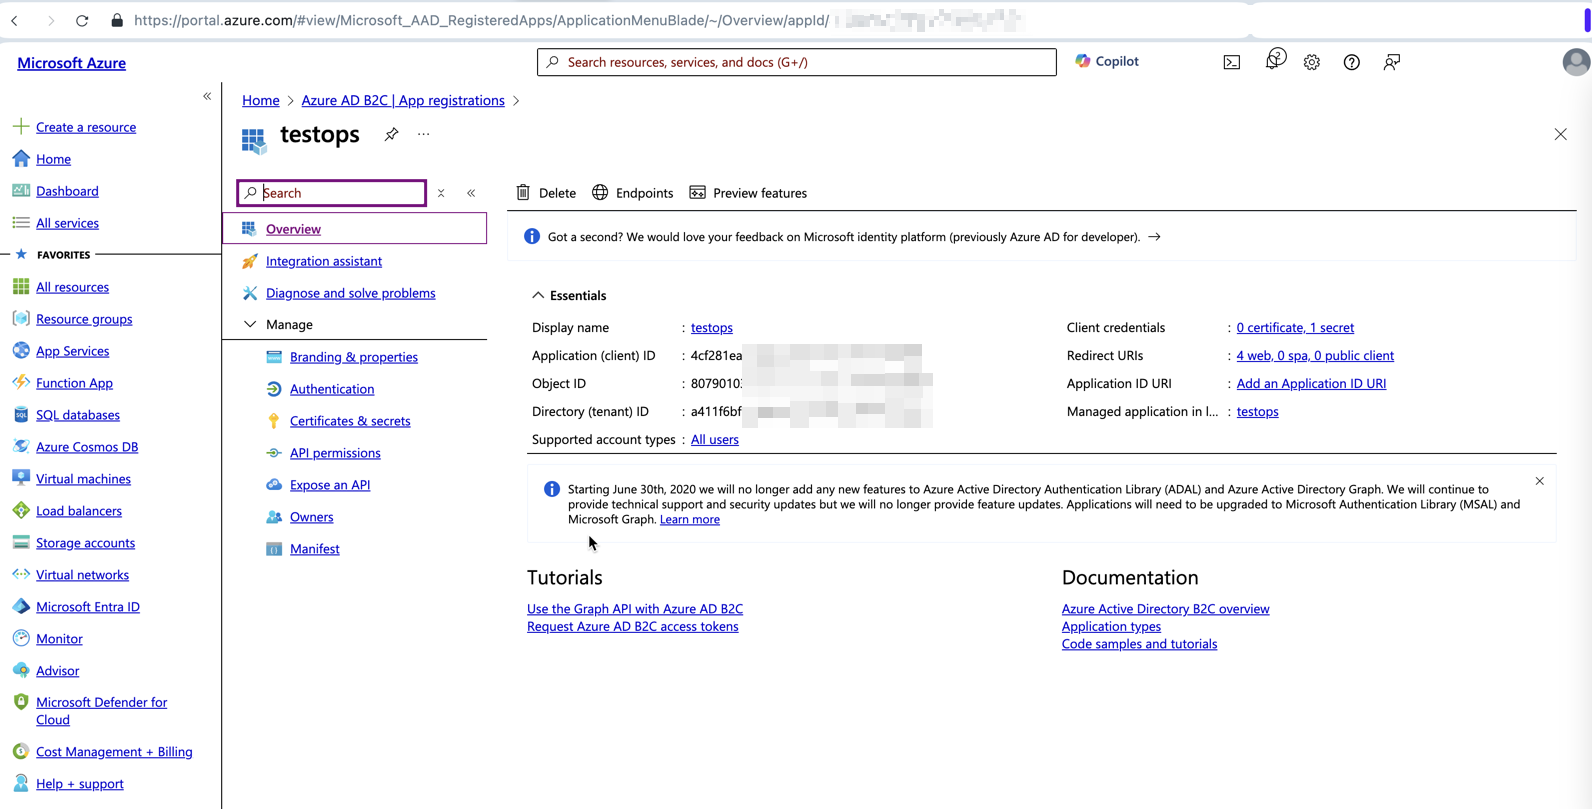Clear the resource menu search box
1592x809 pixels.
(x=441, y=193)
